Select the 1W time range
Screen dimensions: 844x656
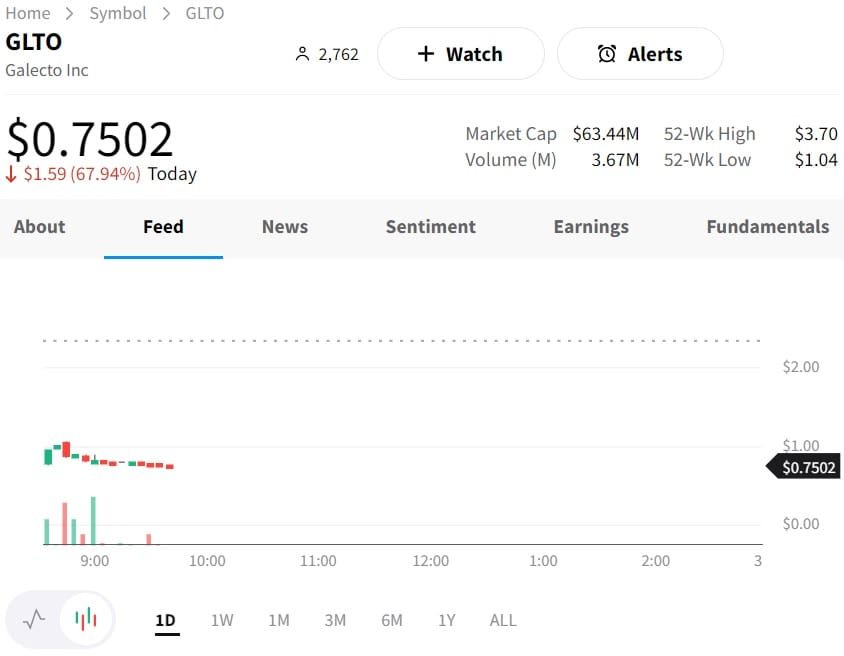222,620
